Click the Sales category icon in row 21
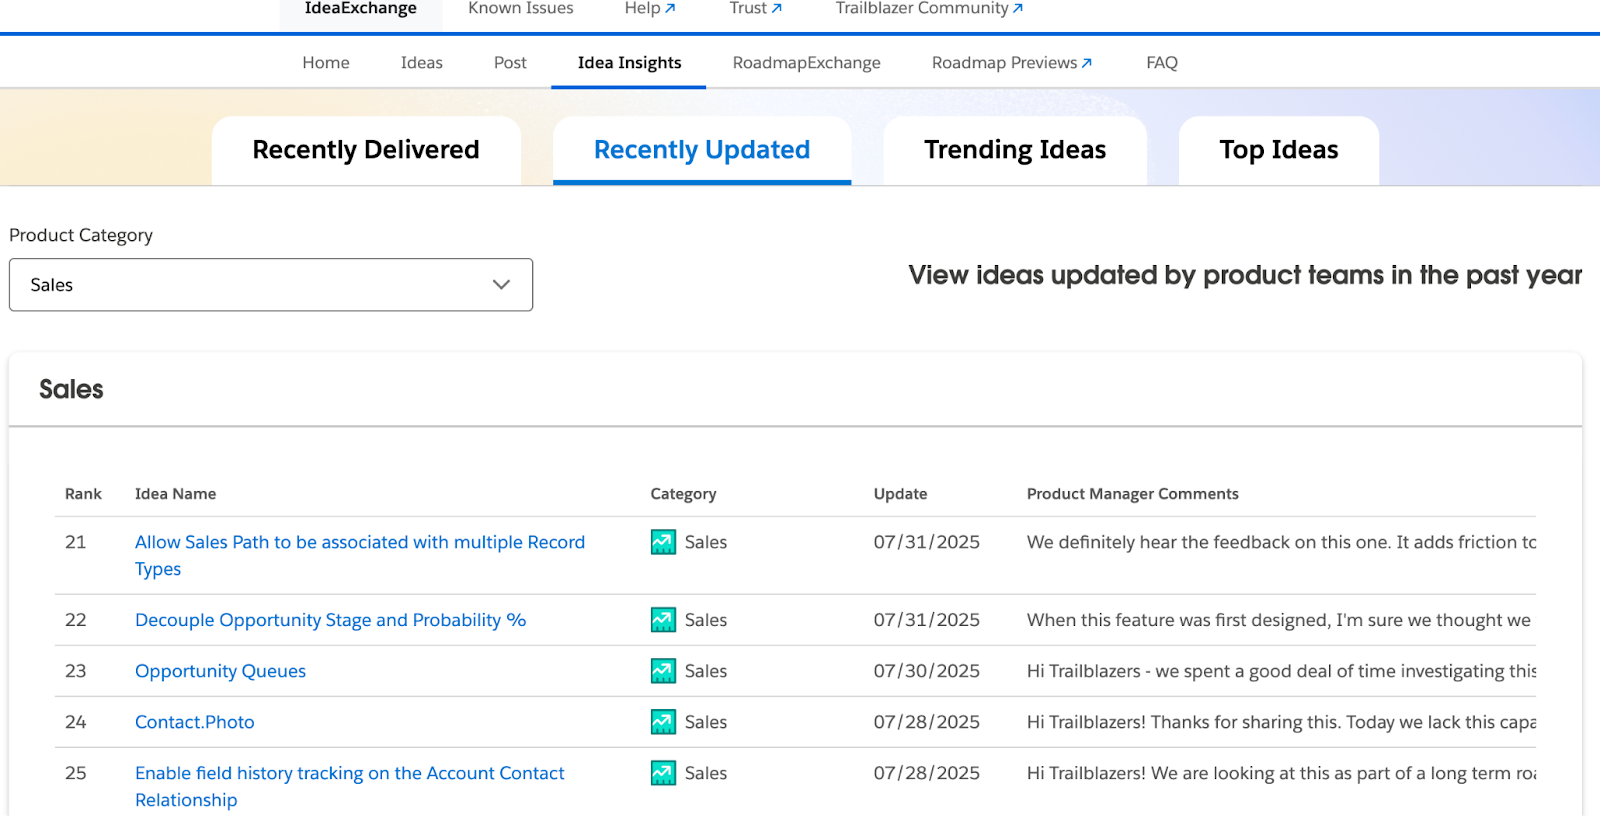The image size is (1600, 816). point(663,542)
